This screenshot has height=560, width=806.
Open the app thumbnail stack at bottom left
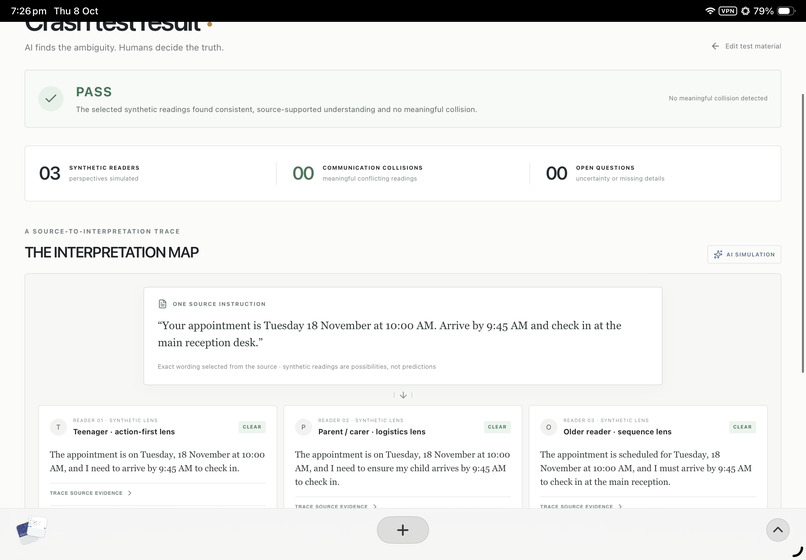point(31,530)
